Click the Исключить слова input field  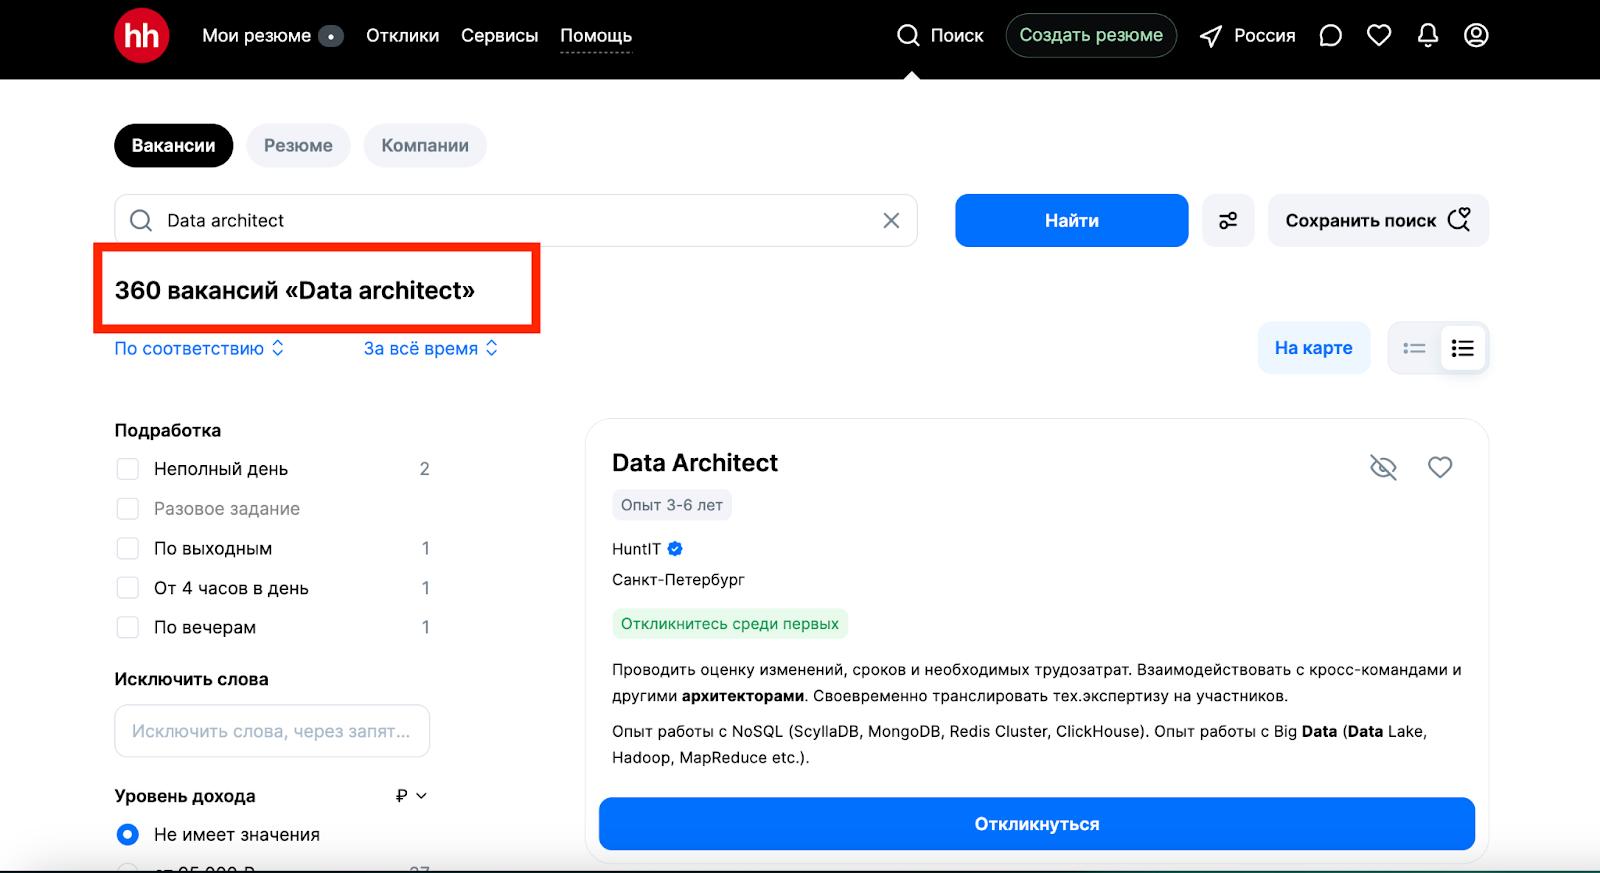coord(272,731)
